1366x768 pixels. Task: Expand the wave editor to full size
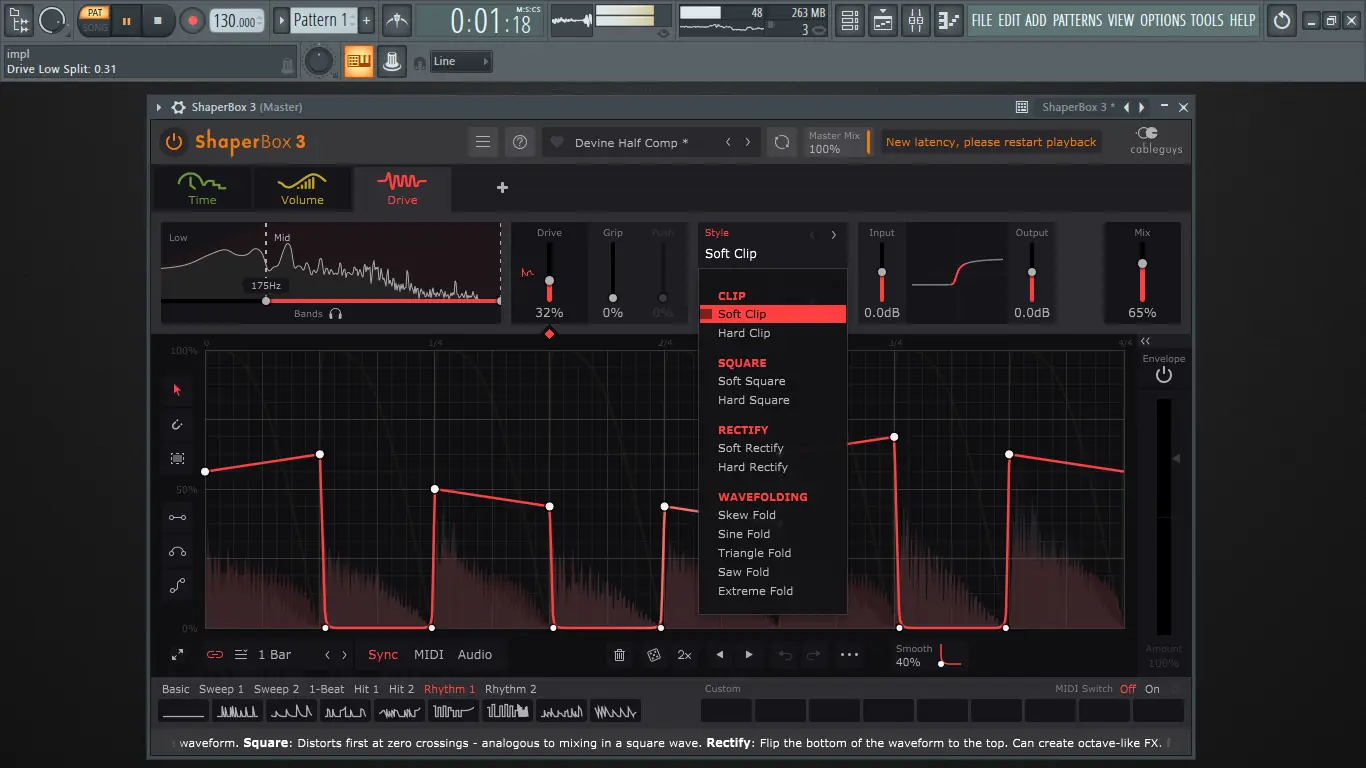click(177, 655)
